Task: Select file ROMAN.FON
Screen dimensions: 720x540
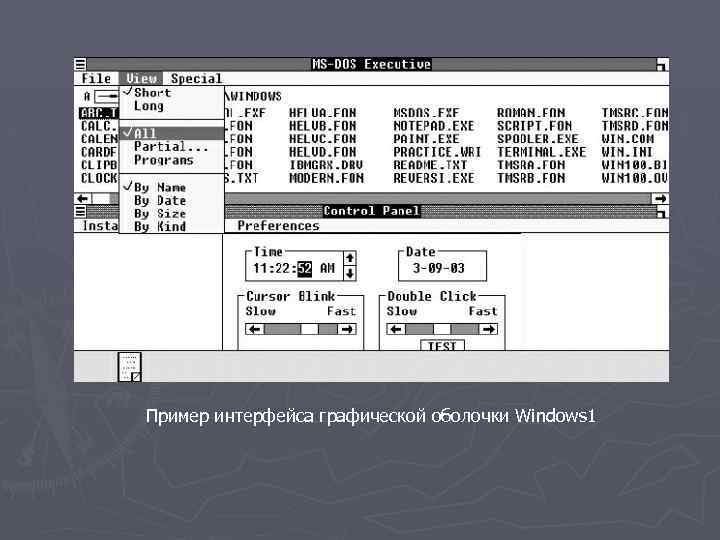Action: tap(531, 113)
